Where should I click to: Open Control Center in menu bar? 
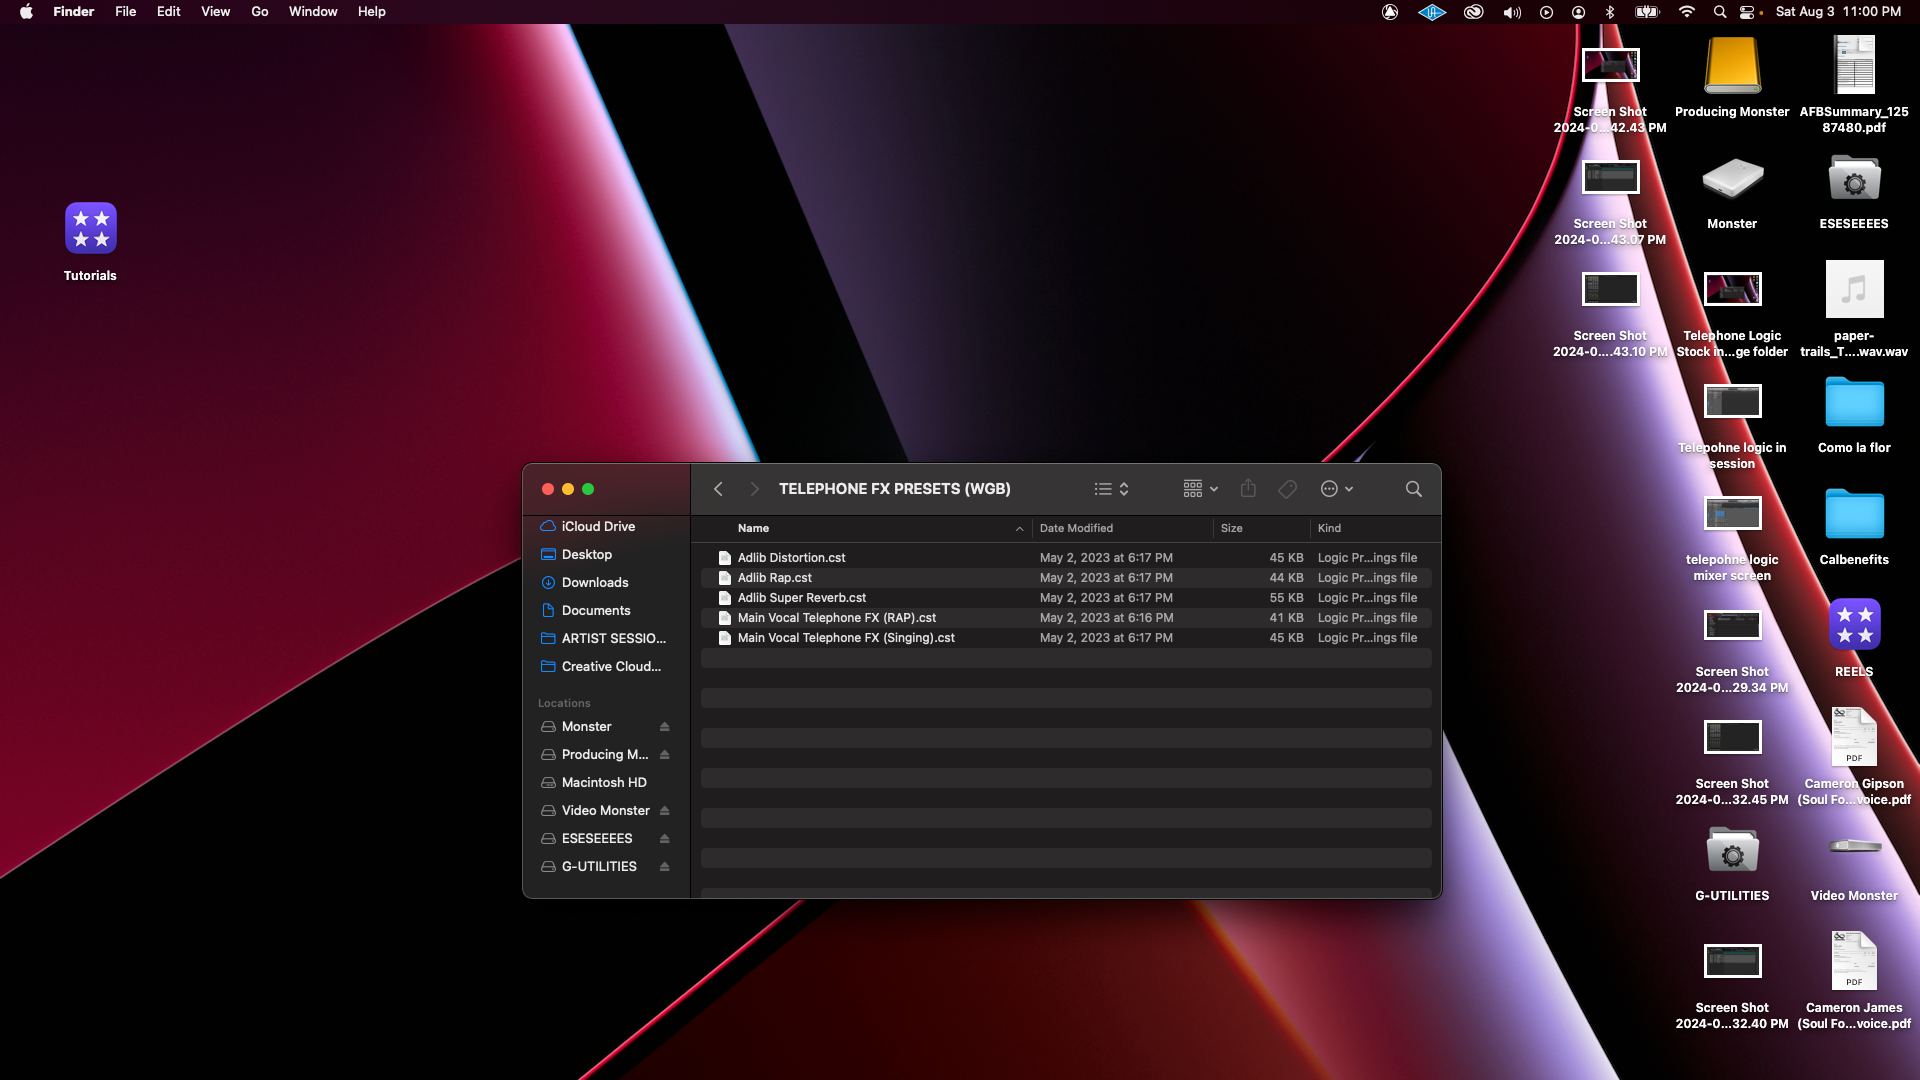tap(1747, 12)
